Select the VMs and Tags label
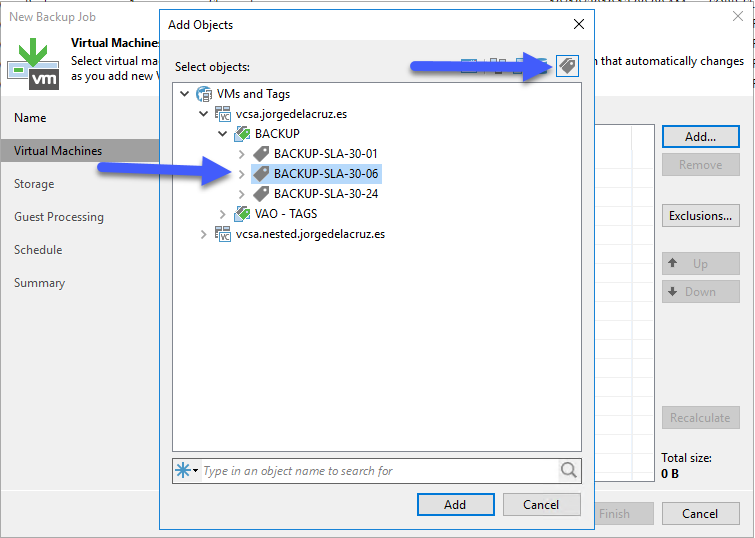The height and width of the screenshot is (538, 755). click(x=253, y=94)
